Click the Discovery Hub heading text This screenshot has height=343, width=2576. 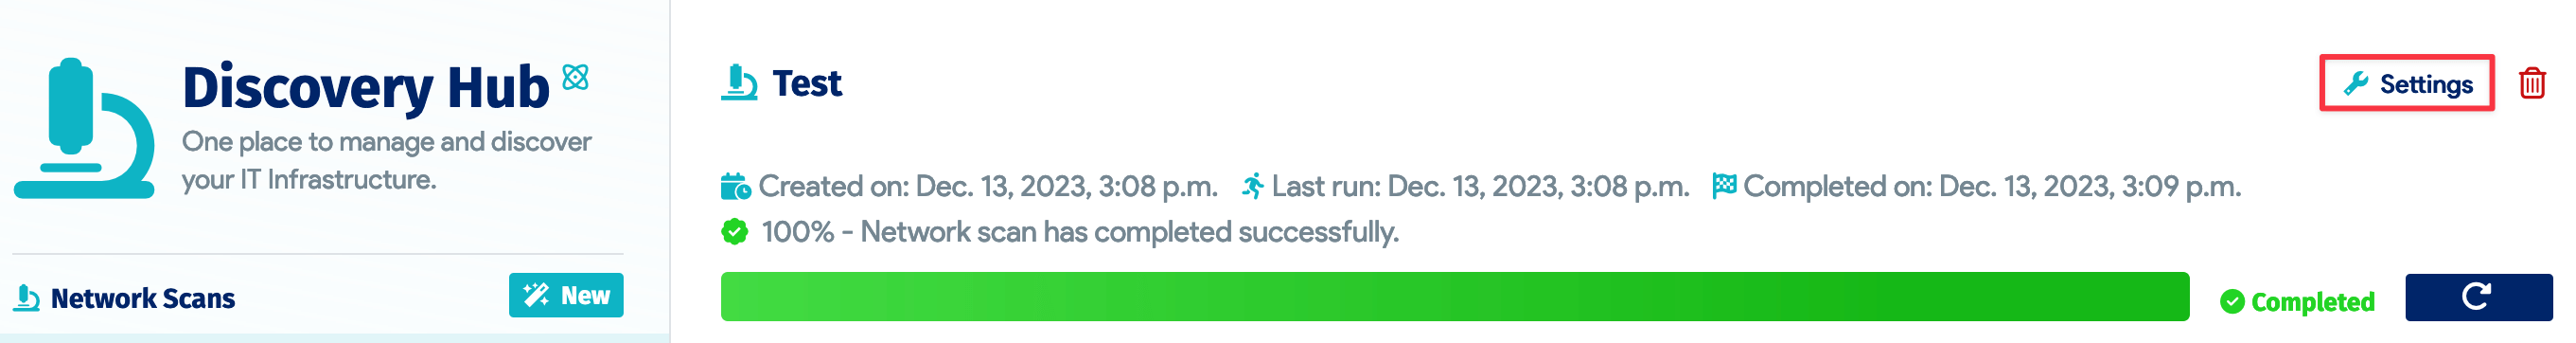(x=366, y=87)
